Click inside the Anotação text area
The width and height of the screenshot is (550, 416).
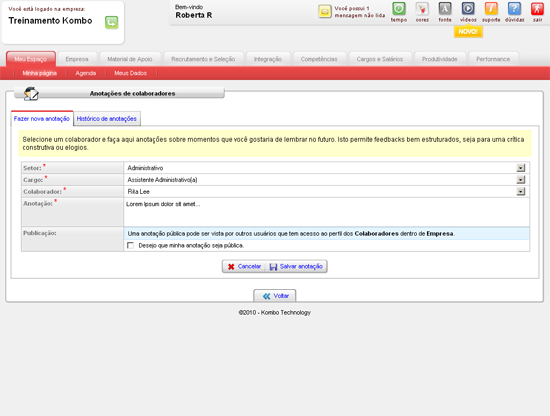pos(326,212)
